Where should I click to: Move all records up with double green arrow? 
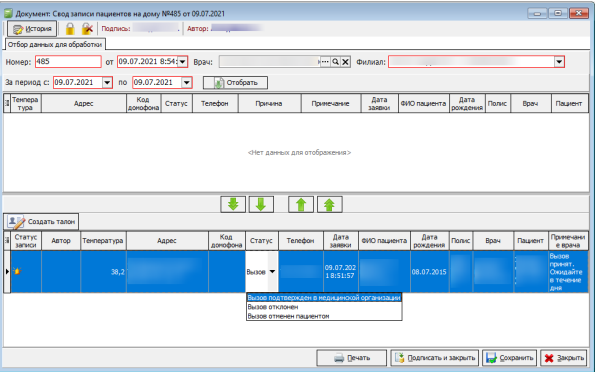pyautogui.click(x=330, y=205)
